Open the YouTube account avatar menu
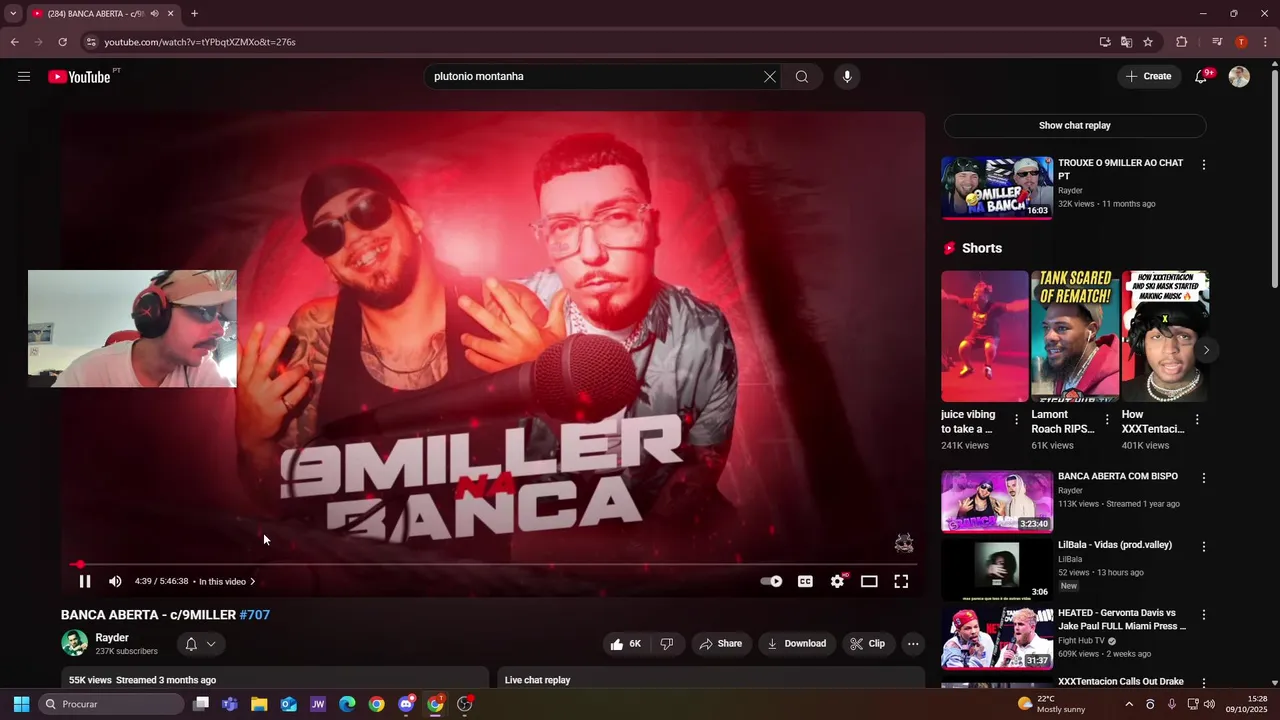The width and height of the screenshot is (1280, 720). (1239, 77)
